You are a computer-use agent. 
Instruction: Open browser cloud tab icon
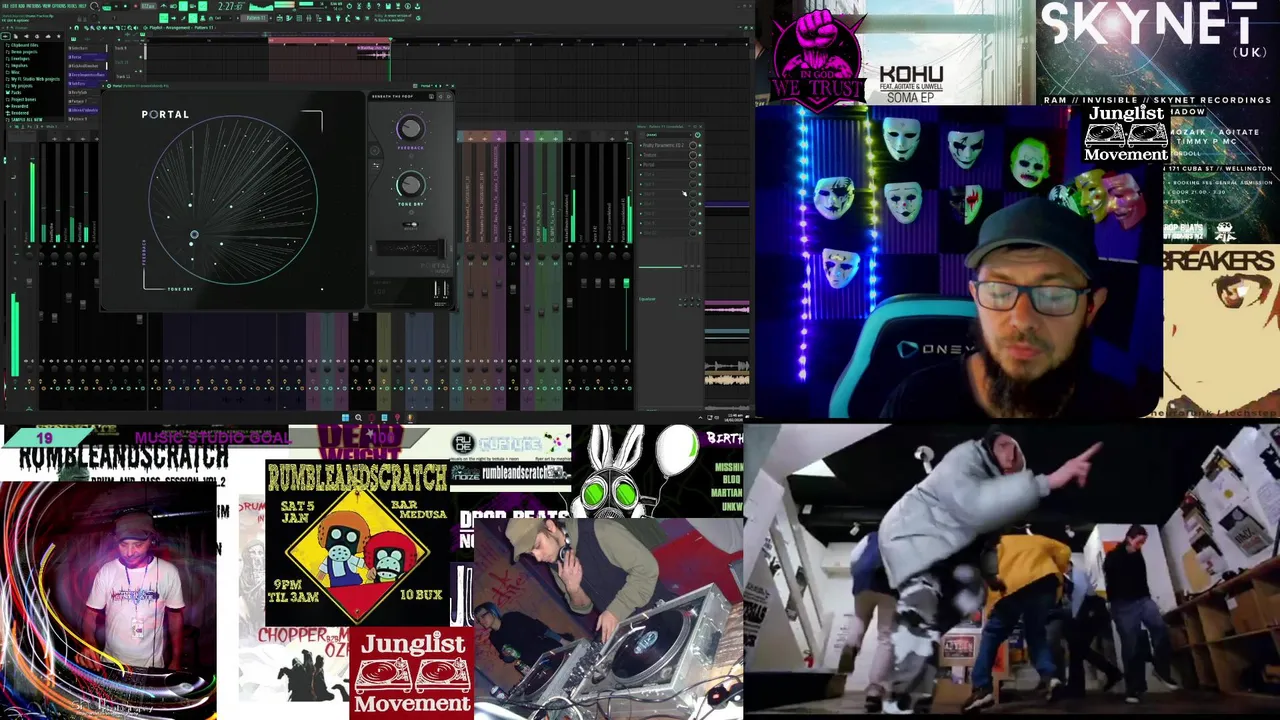(48, 36)
